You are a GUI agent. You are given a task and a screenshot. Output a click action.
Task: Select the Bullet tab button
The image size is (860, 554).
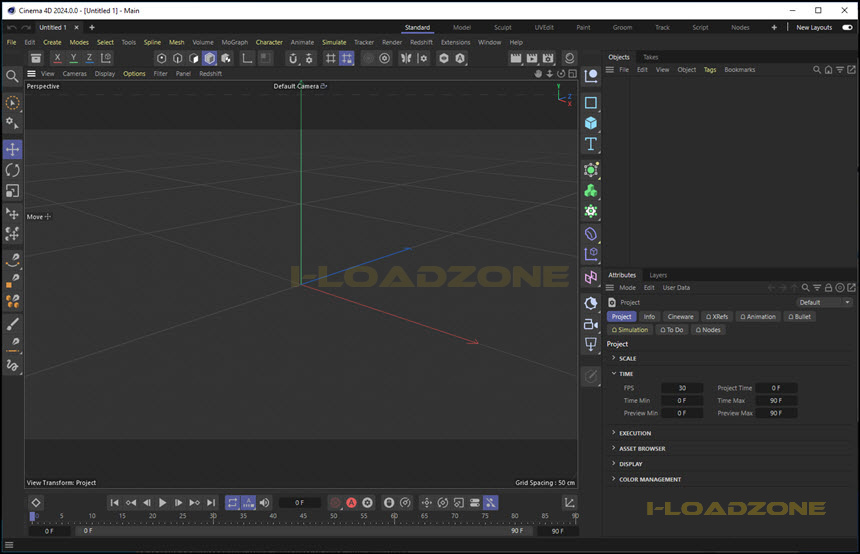point(799,316)
